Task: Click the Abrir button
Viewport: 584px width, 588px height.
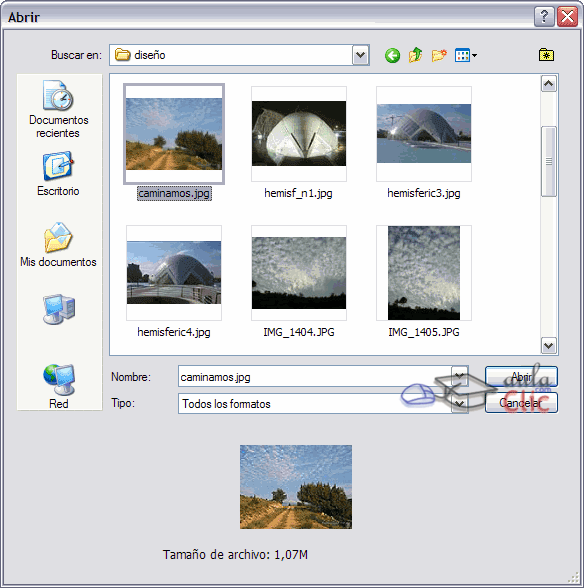Action: 521,376
